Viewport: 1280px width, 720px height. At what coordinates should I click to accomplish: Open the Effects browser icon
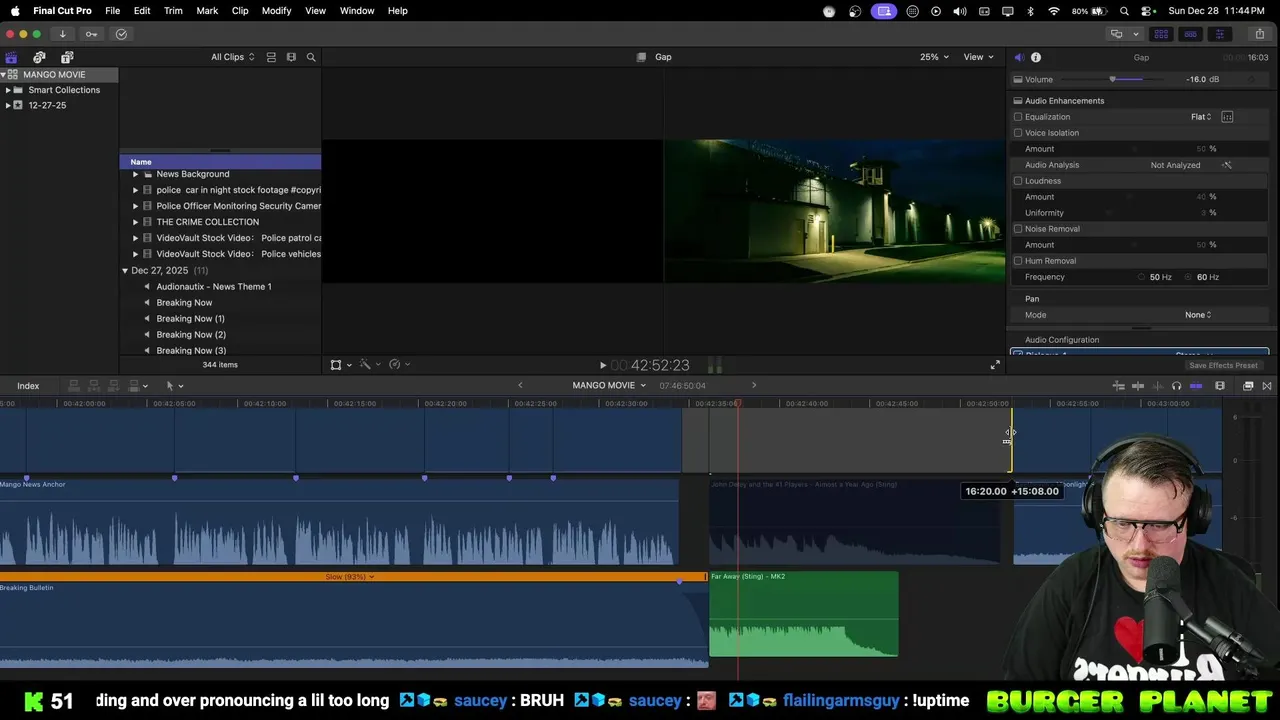pos(1248,386)
